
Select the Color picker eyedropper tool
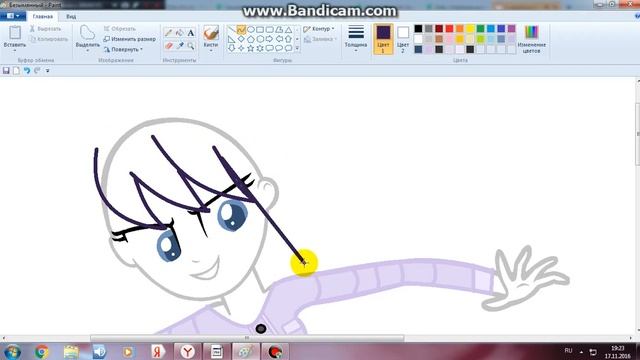(x=180, y=46)
